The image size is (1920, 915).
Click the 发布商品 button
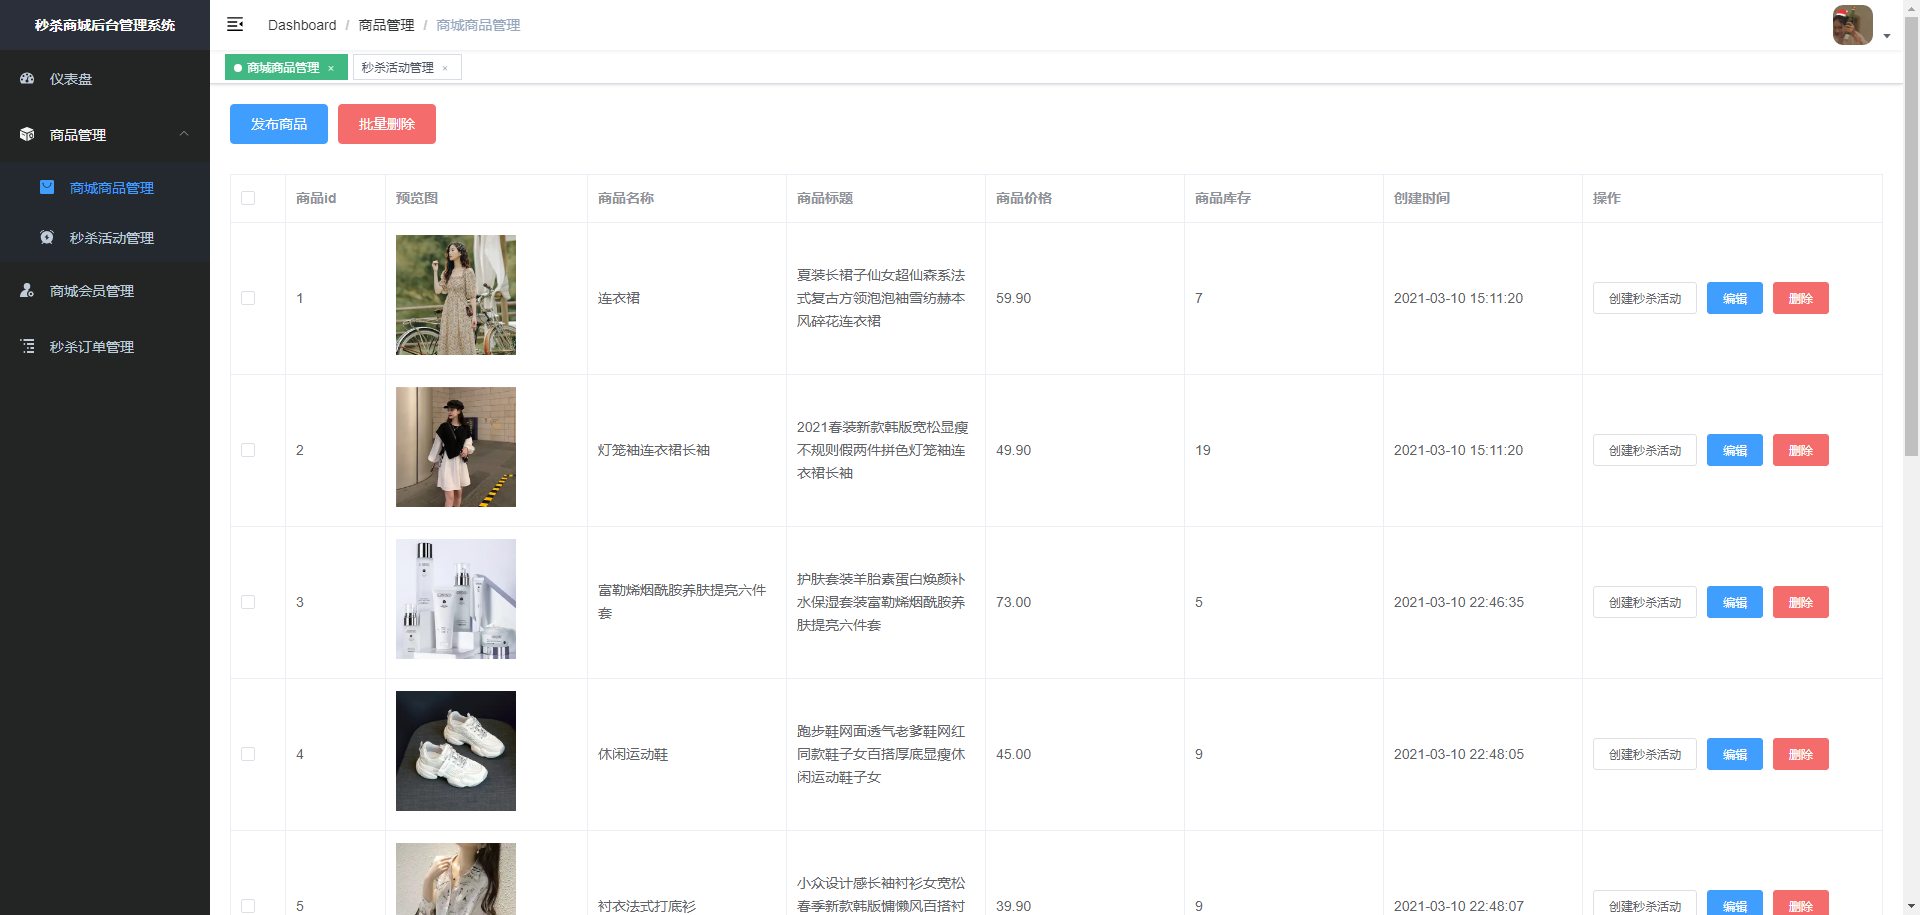point(279,124)
